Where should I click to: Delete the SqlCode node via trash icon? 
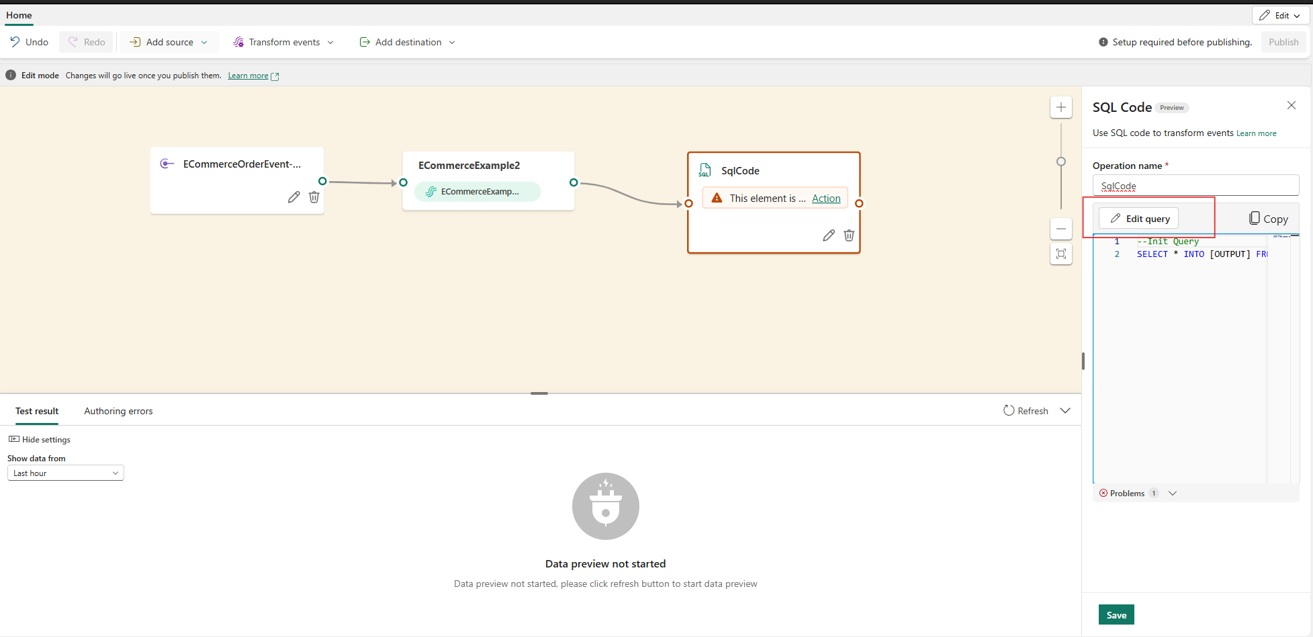coord(848,234)
